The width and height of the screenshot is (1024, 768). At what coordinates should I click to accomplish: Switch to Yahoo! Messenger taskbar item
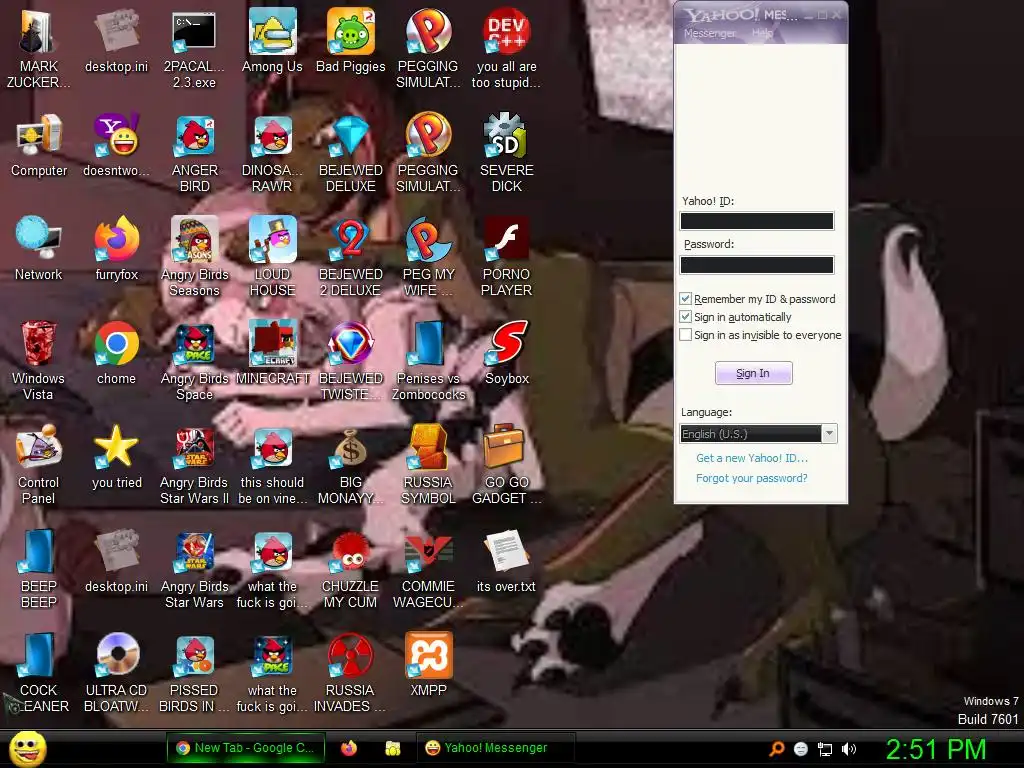click(495, 748)
